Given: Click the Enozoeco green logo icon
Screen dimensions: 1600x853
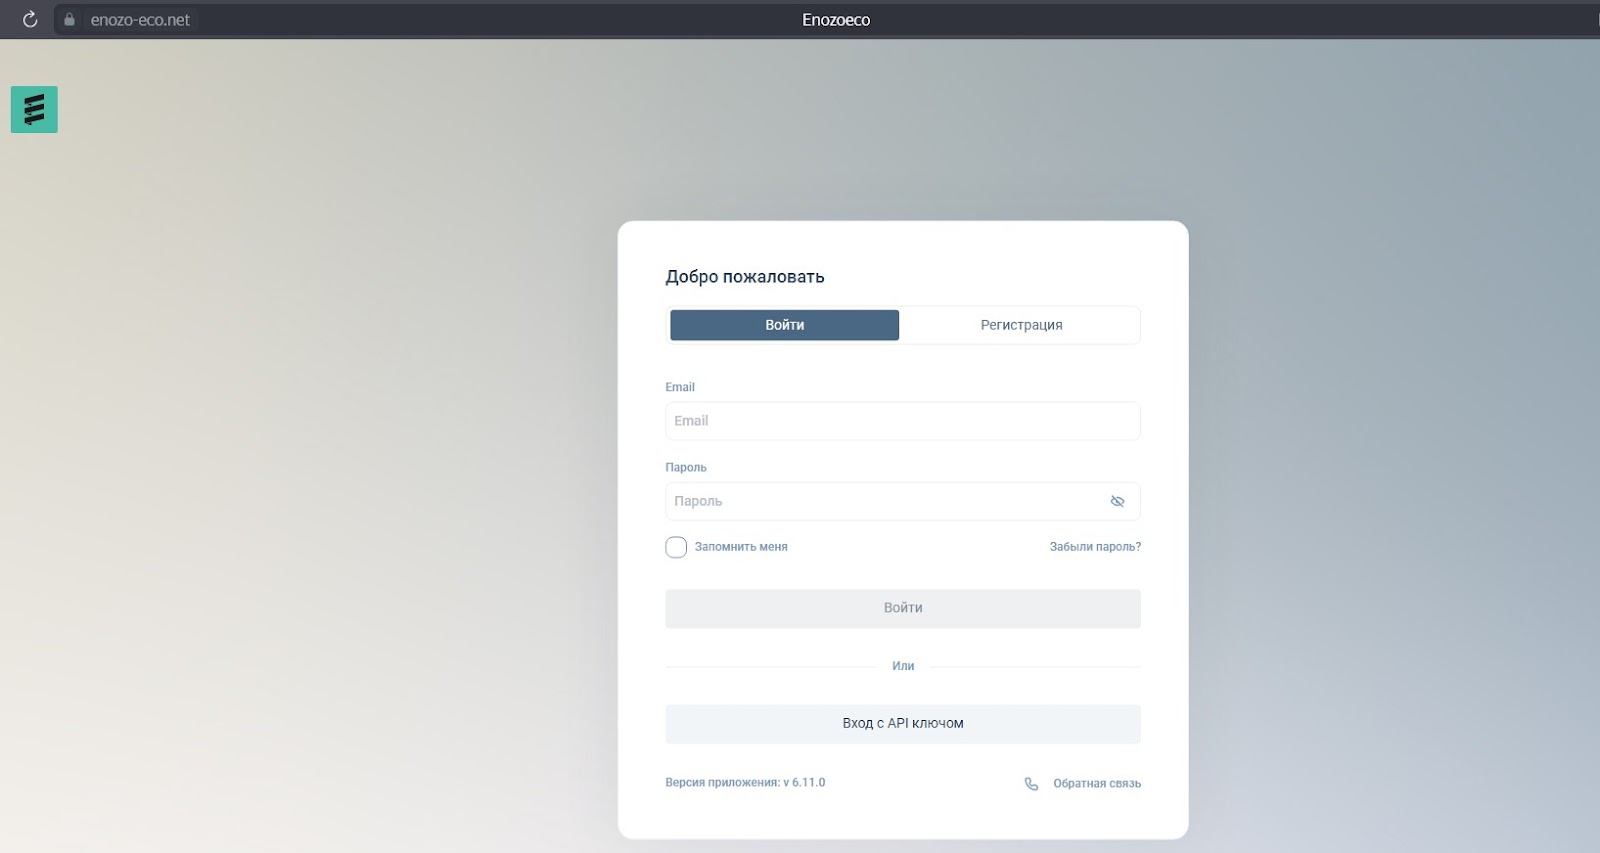Looking at the screenshot, I should click(x=34, y=109).
